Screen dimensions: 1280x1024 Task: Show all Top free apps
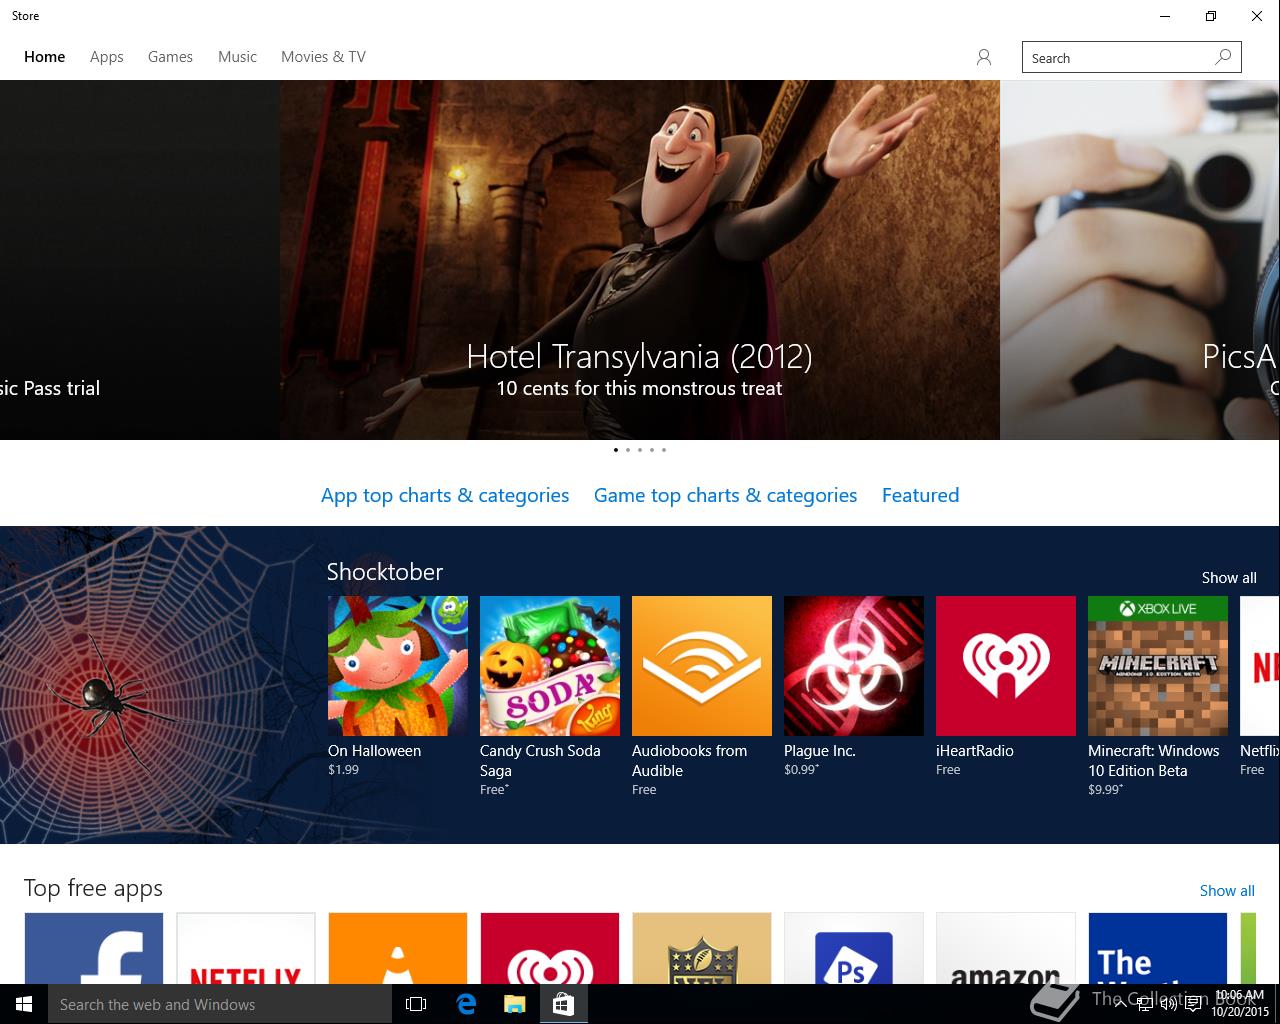coord(1227,891)
